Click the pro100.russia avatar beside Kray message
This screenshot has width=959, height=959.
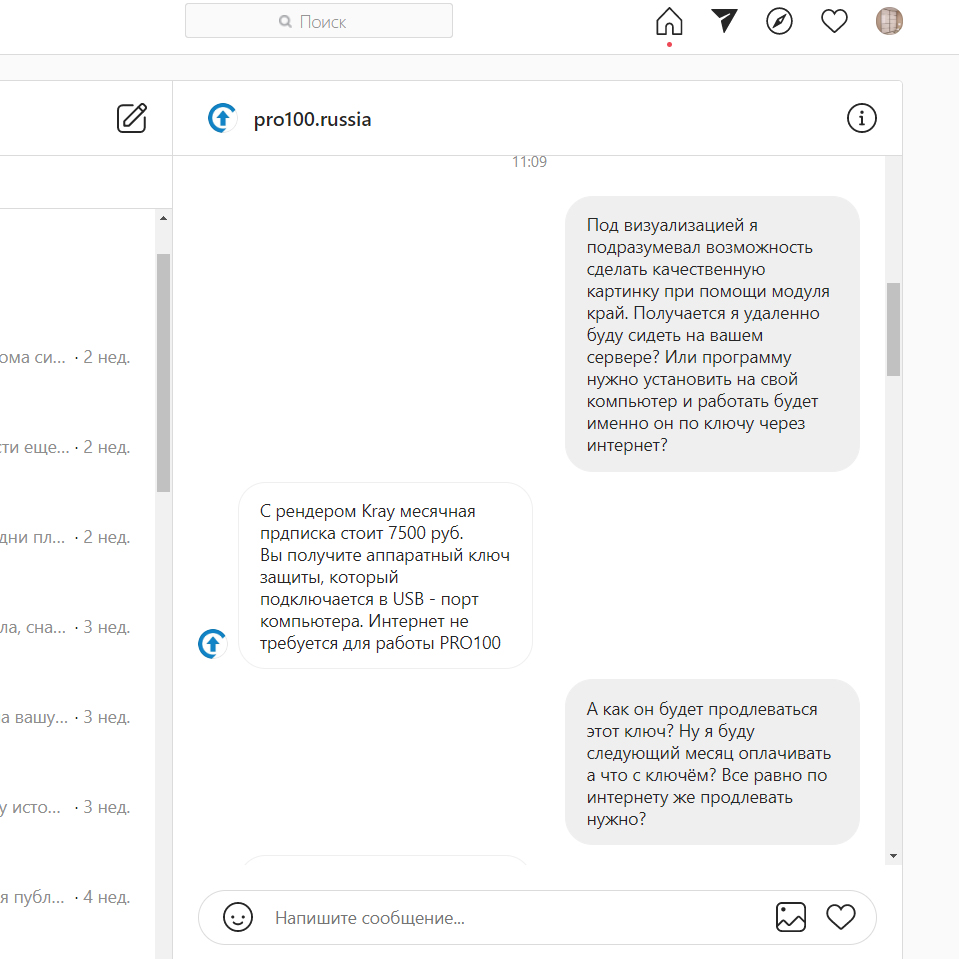tap(212, 644)
